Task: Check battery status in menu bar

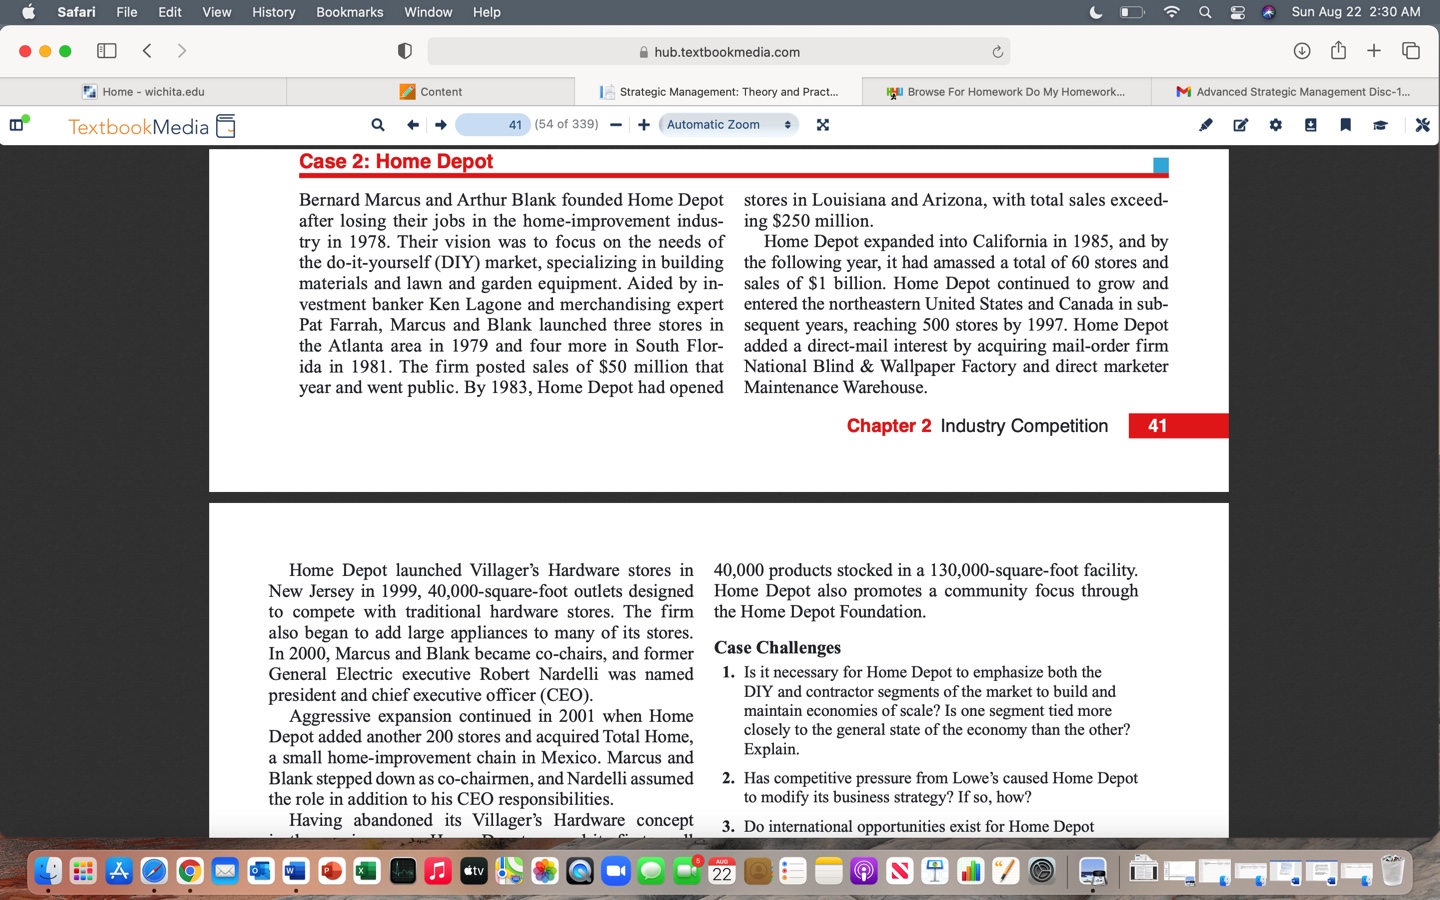Action: pos(1132,12)
